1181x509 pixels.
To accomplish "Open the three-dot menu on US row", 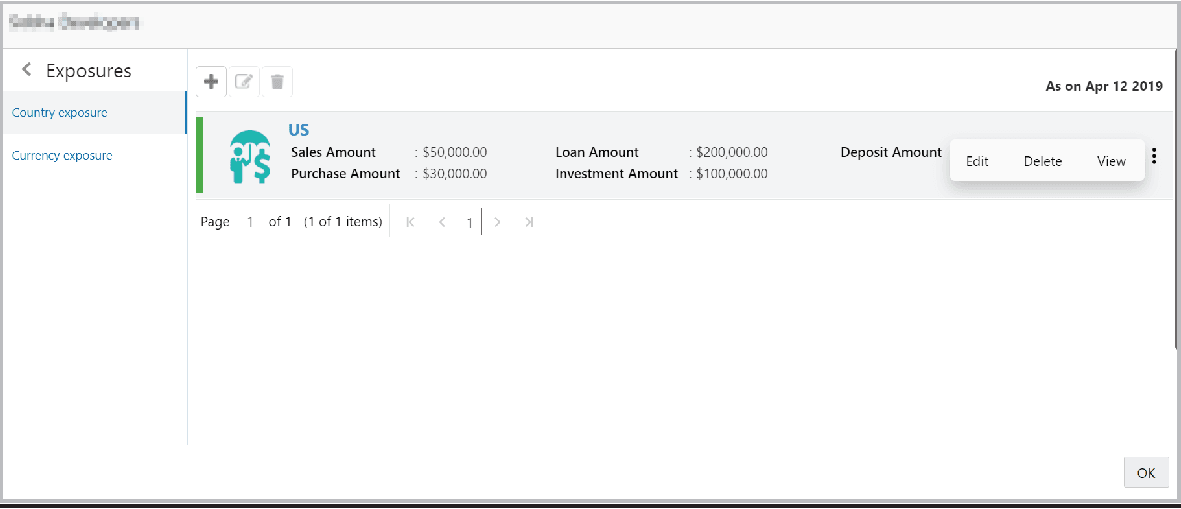I will [x=1155, y=156].
